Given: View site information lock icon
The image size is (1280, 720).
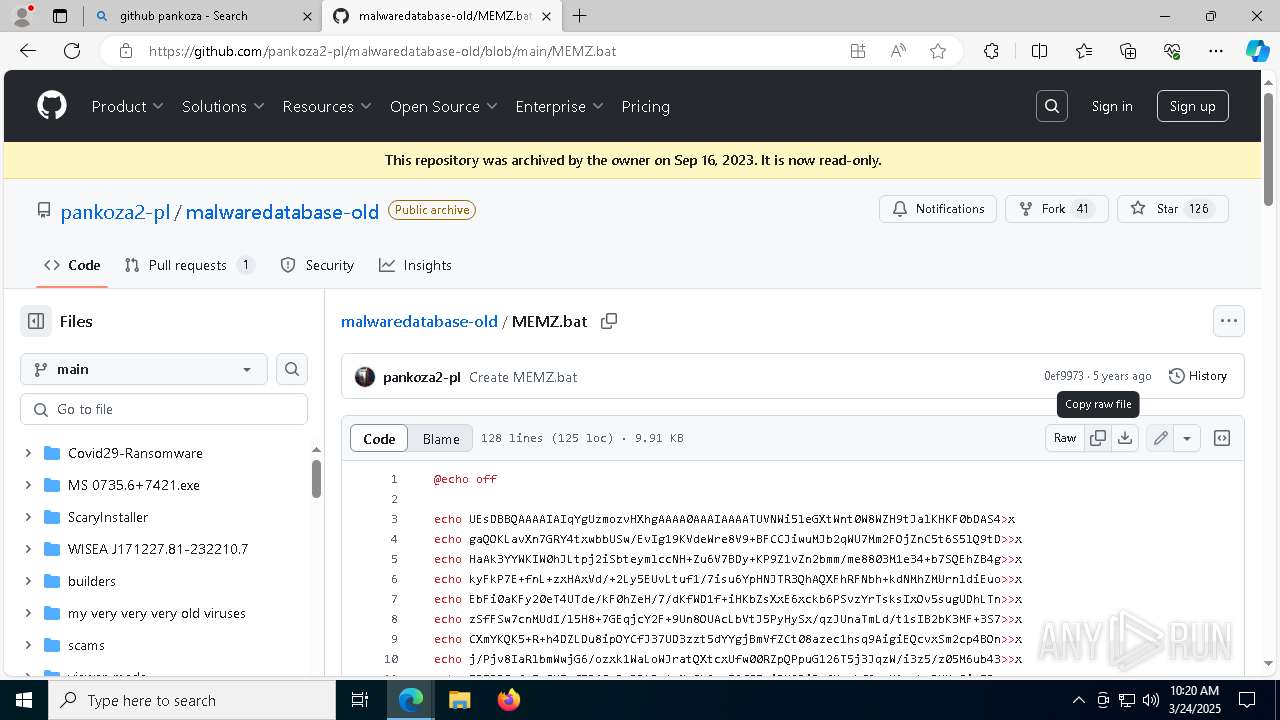Looking at the screenshot, I should point(126,51).
